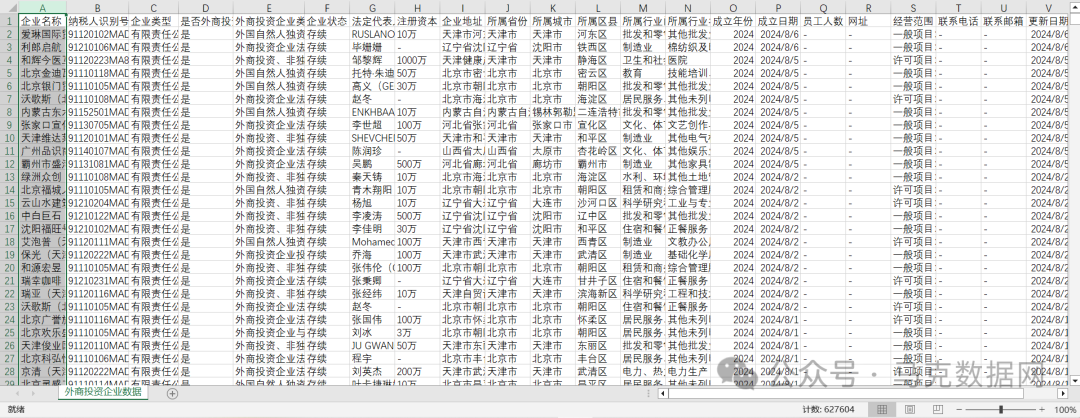Select the 企业类型 header cell
This screenshot has width=1080, height=418.
153,21
